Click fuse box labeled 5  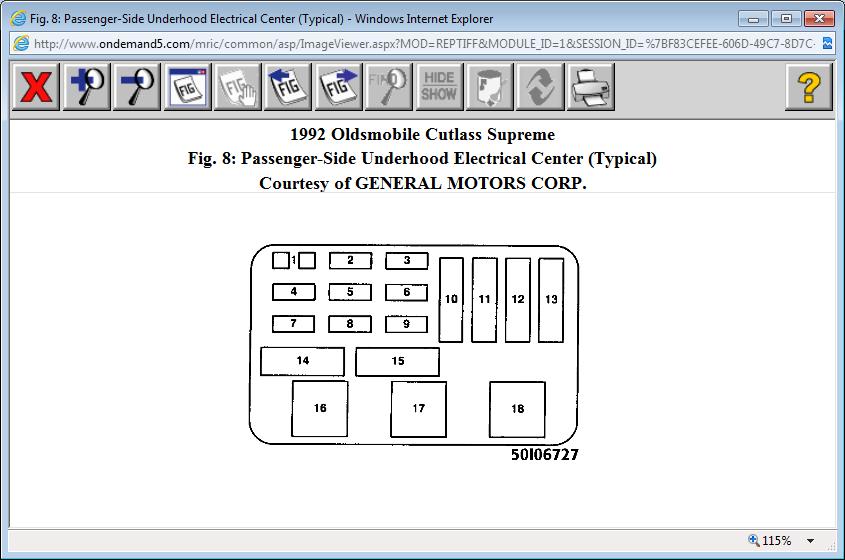pyautogui.click(x=350, y=292)
